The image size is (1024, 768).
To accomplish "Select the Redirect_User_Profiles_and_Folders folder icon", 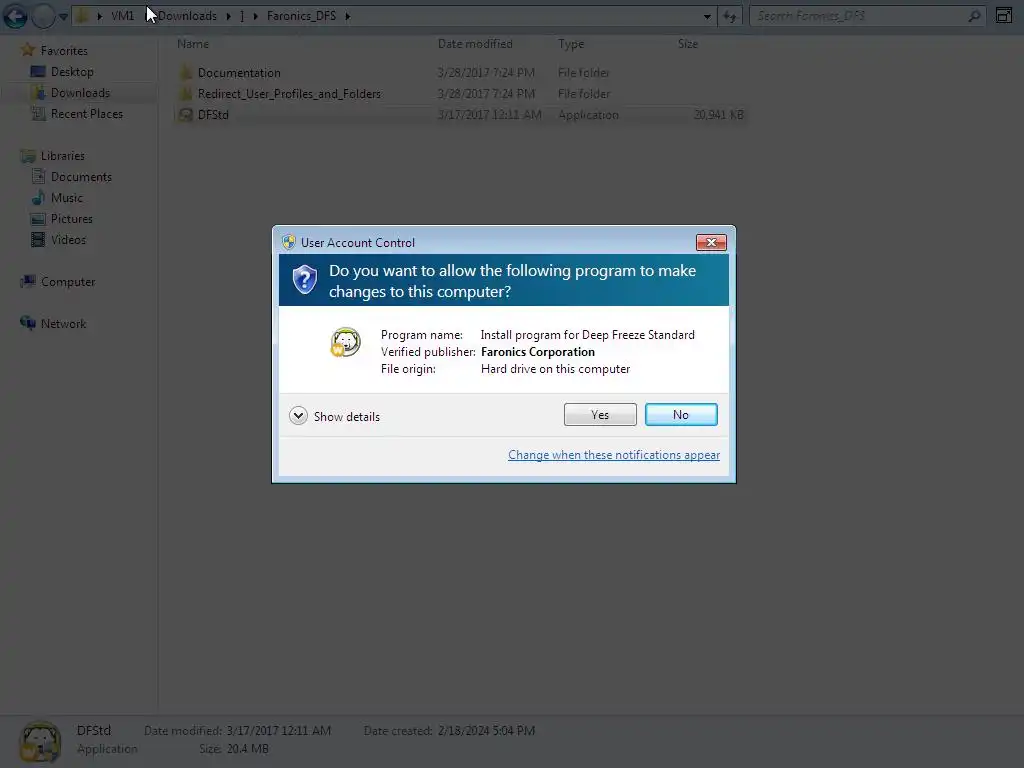I will (185, 93).
